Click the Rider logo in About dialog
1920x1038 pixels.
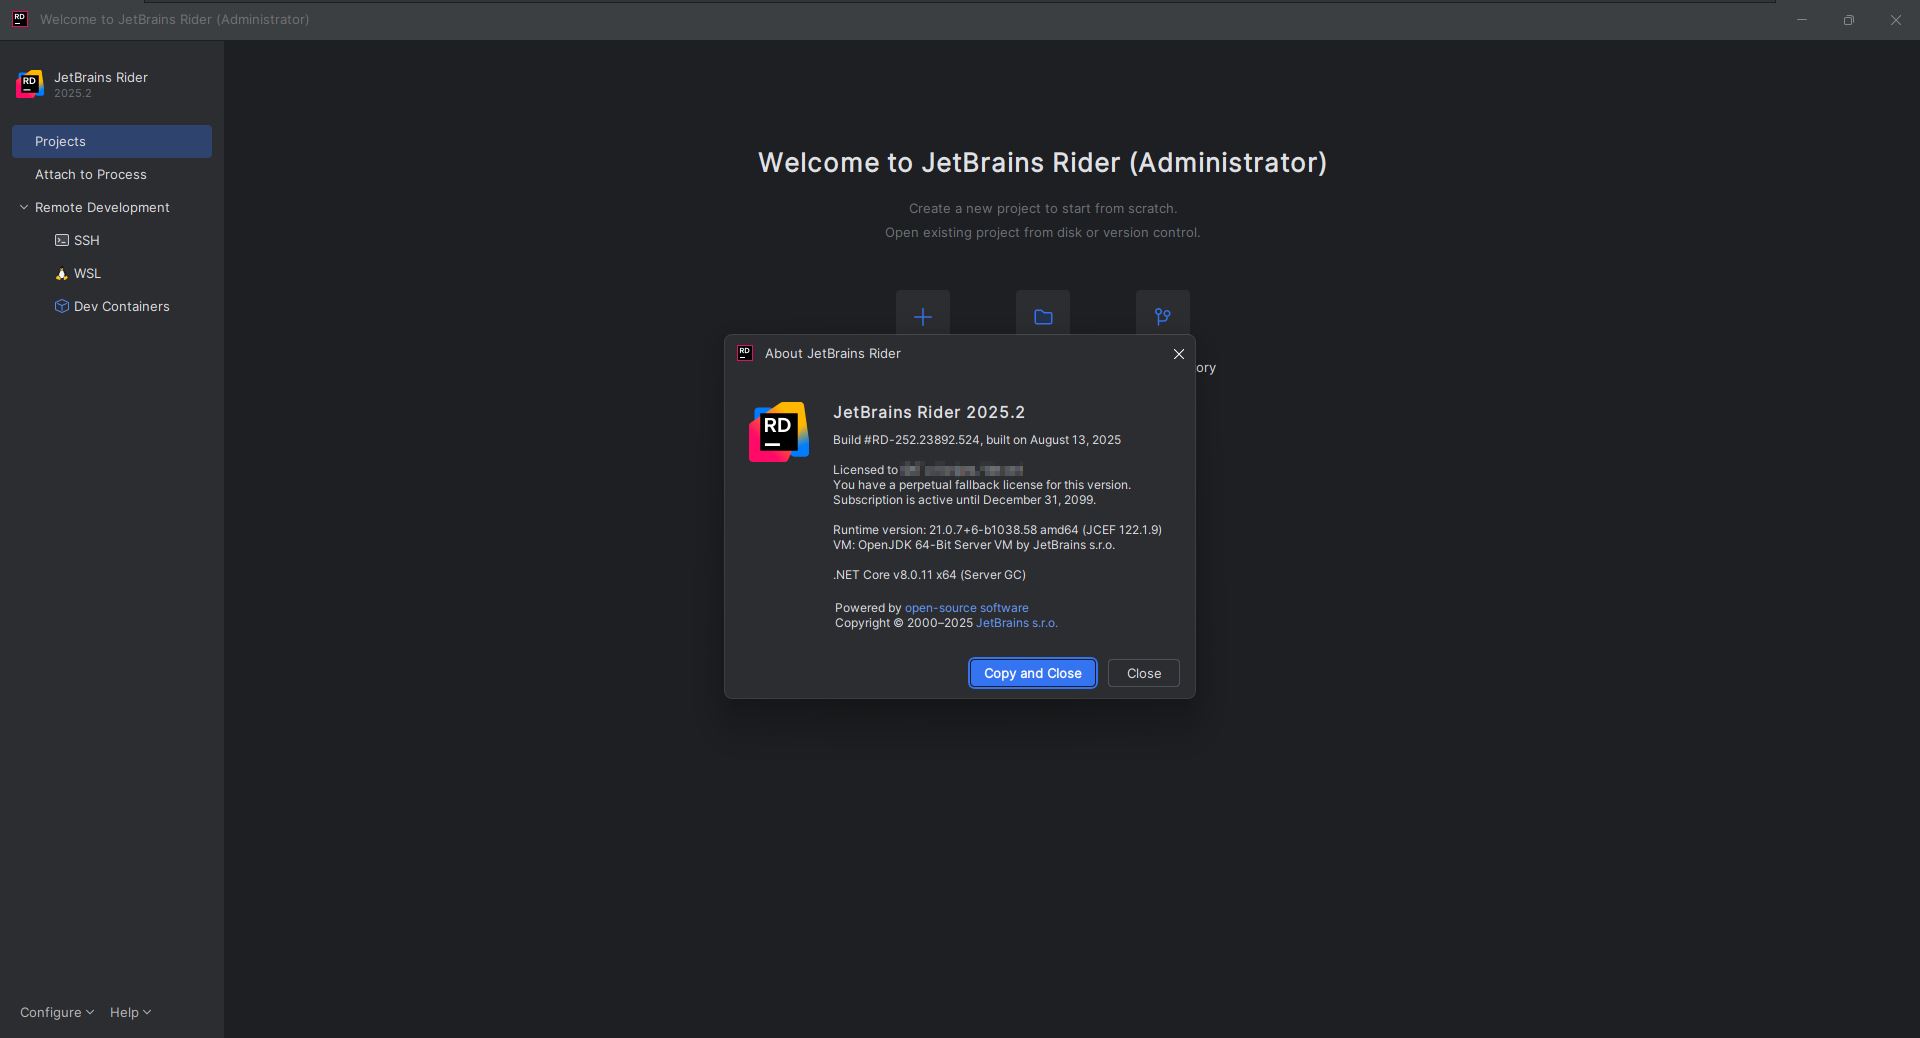779,432
